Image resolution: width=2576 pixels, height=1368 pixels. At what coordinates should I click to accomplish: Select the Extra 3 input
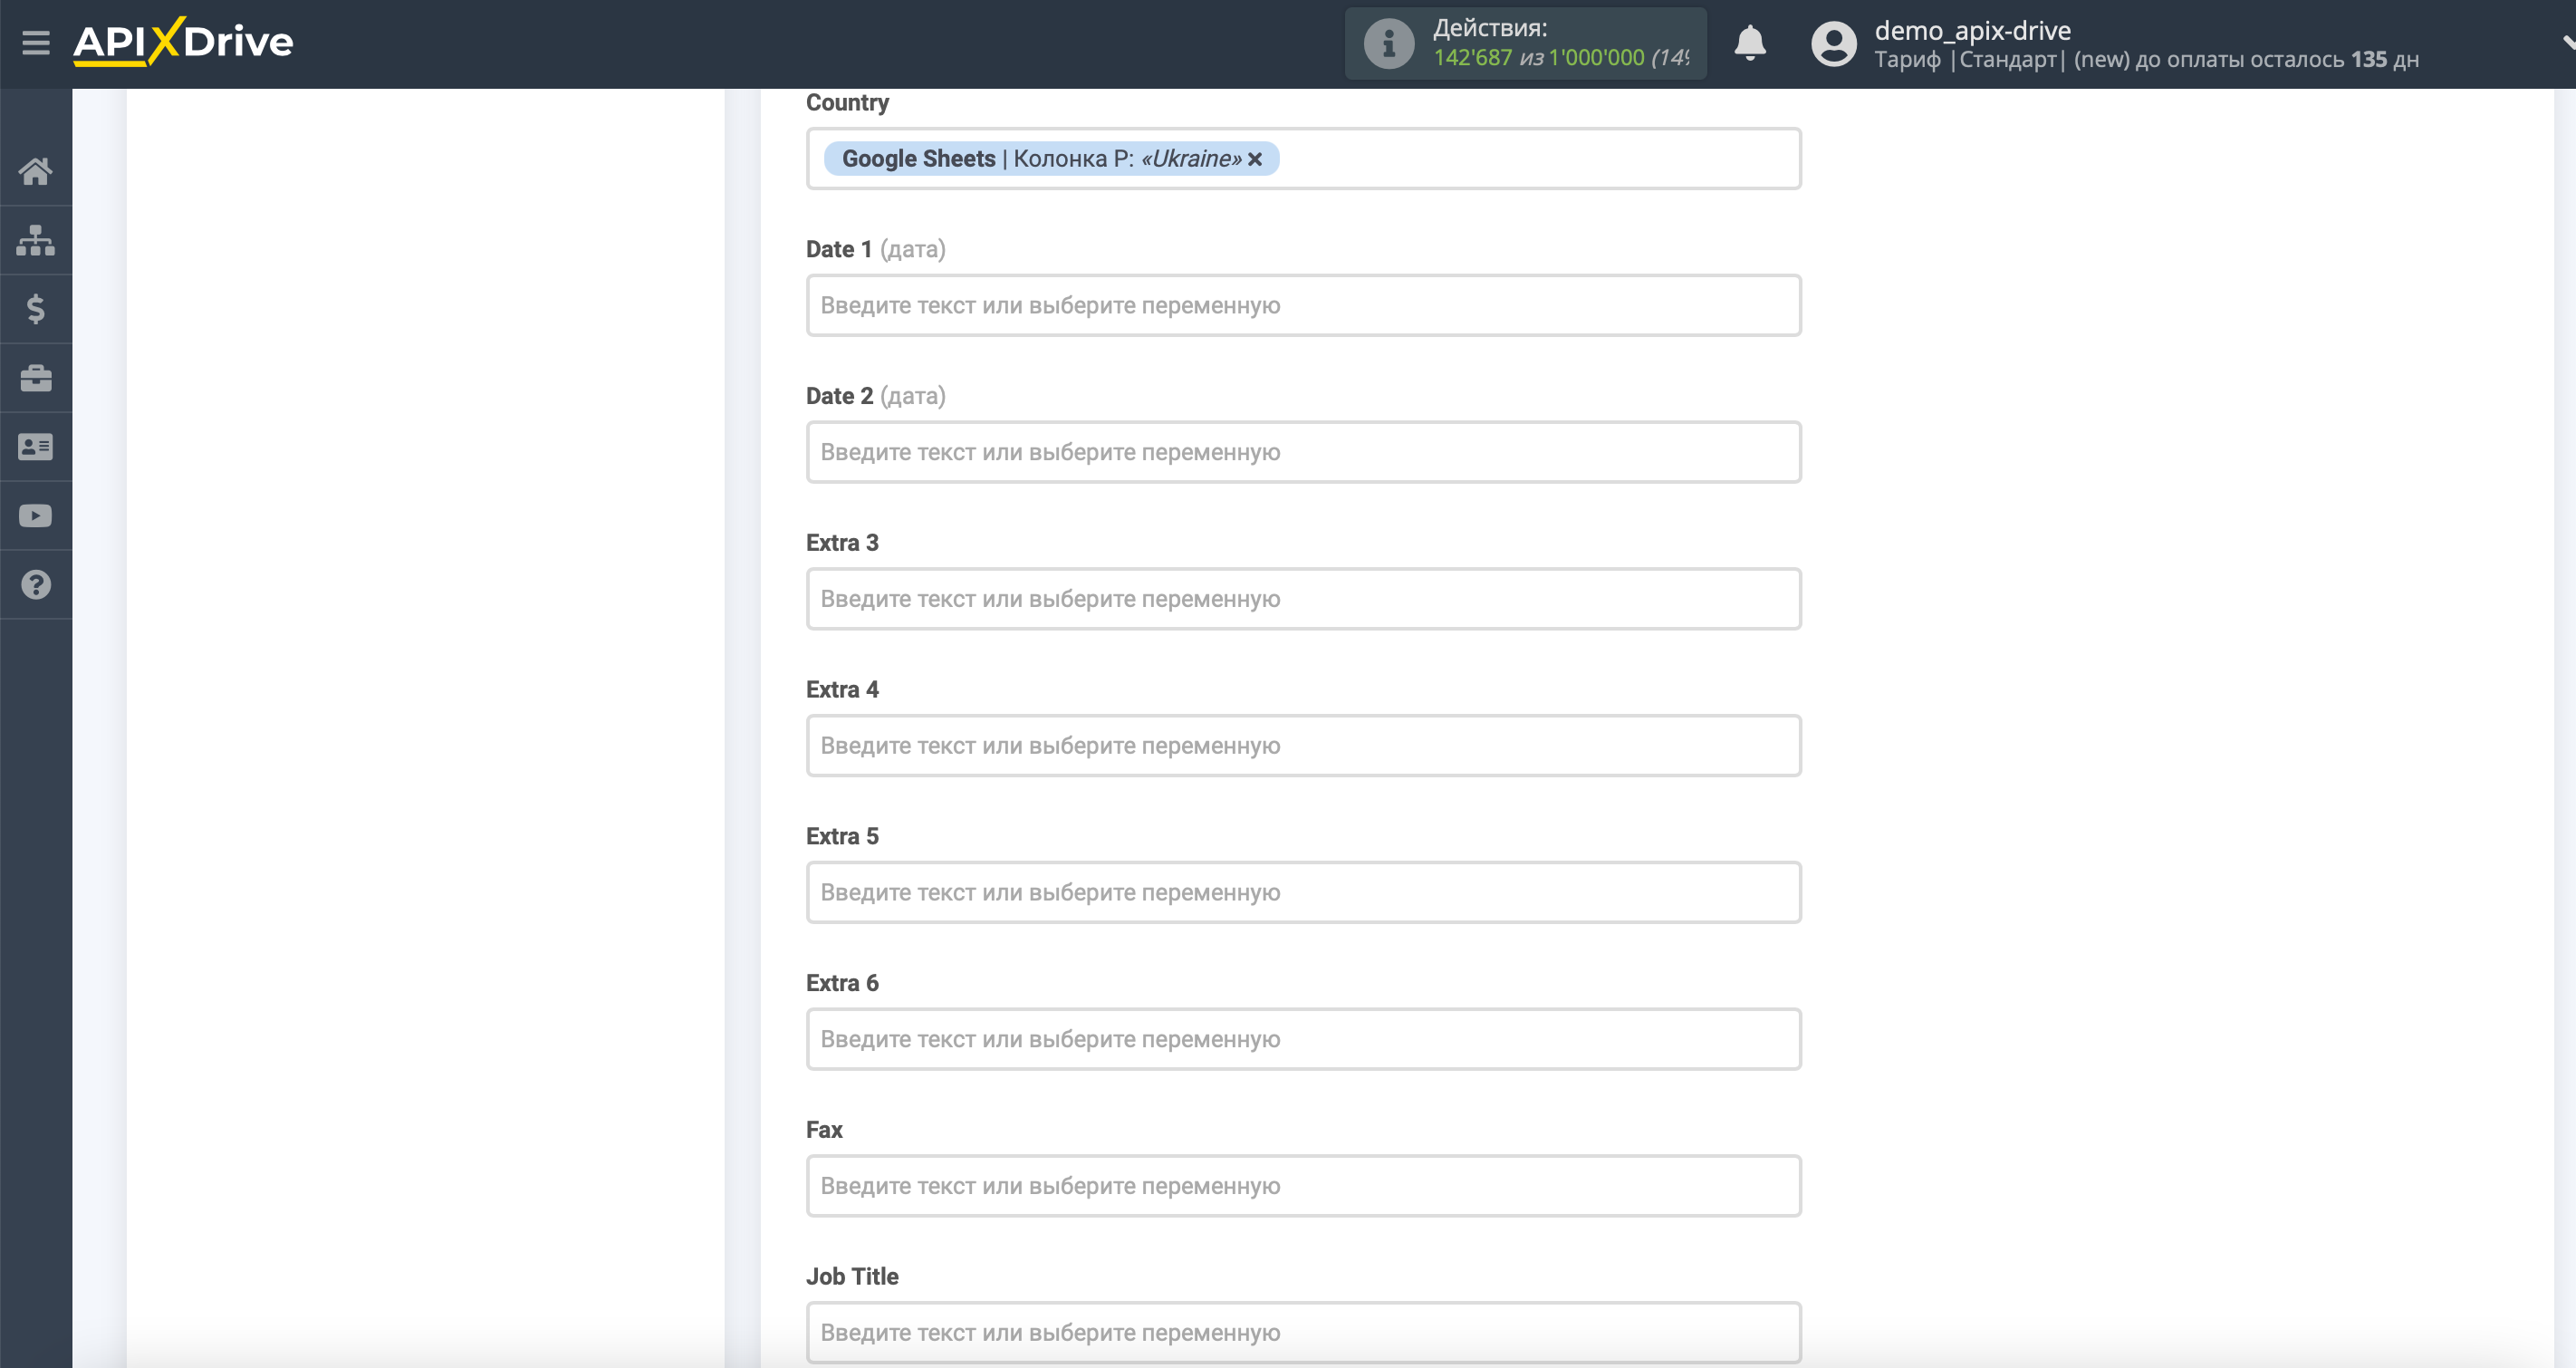click(x=1304, y=600)
